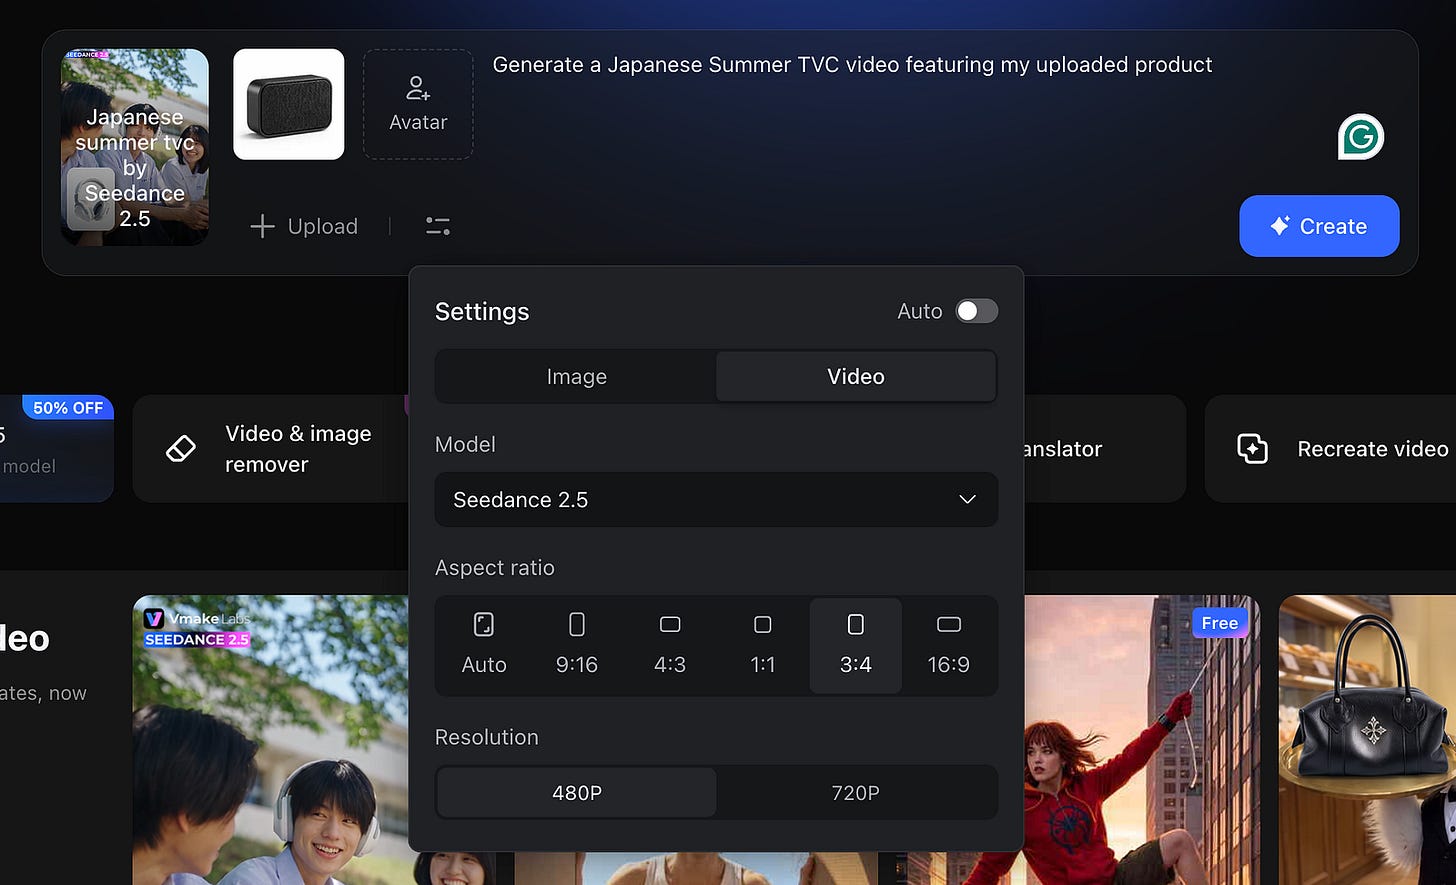Image resolution: width=1456 pixels, height=885 pixels.
Task: Open the Video & image remover tool
Action: point(270,448)
